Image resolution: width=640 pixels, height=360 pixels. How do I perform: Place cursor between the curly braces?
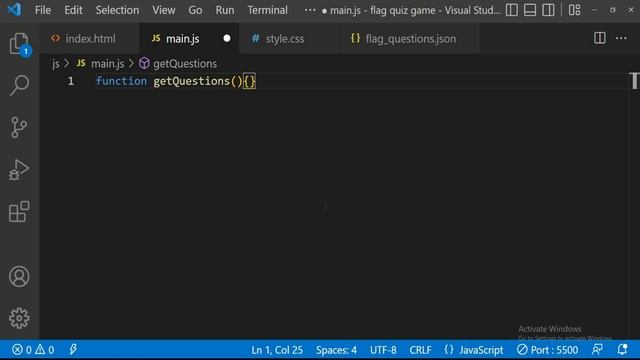pos(249,81)
